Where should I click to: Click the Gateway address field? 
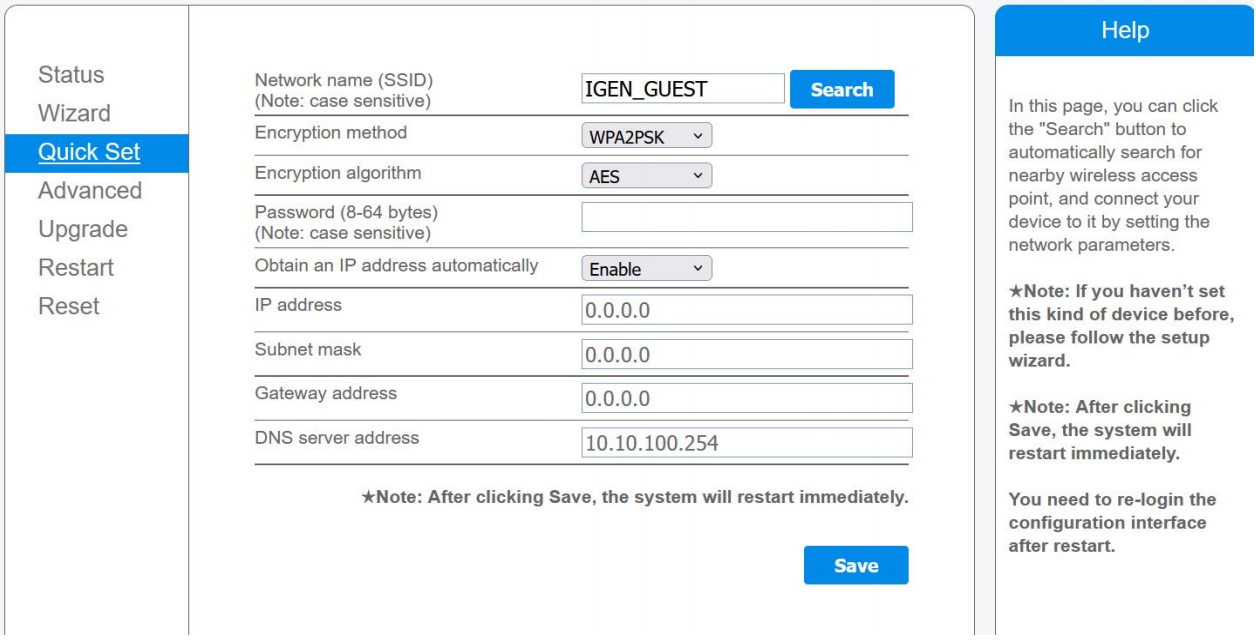click(746, 398)
